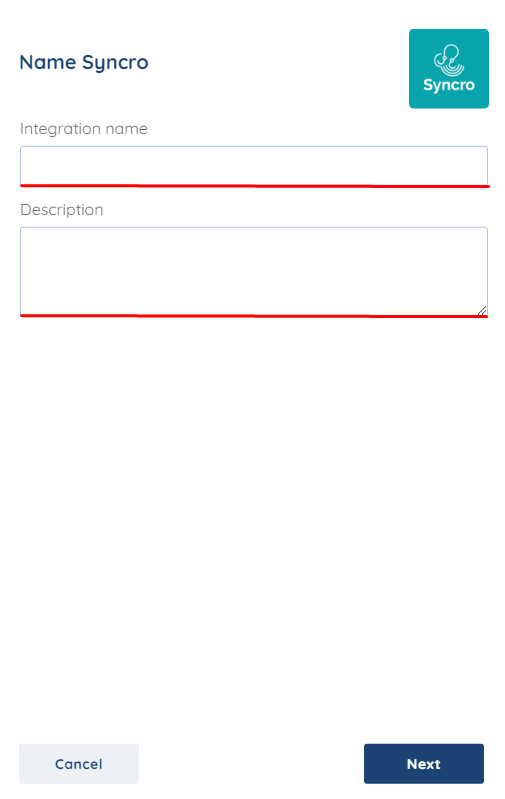Cancel the Syncro integration setup
This screenshot has width=505, height=799.
coord(79,763)
